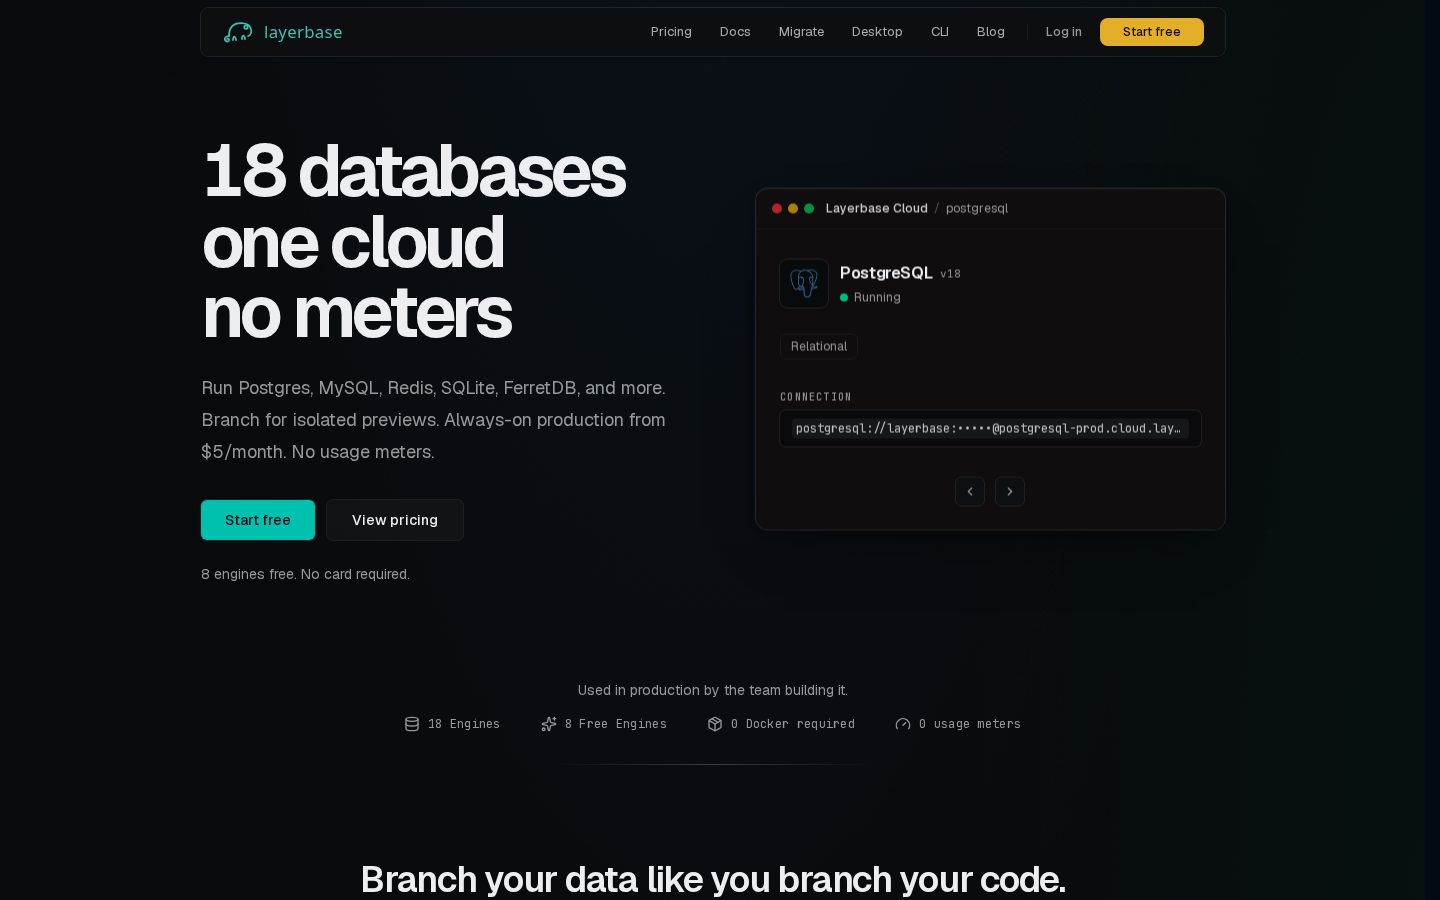Click the green window dot in Layerbase Cloud card
Image resolution: width=1440 pixels, height=900 pixels.
tap(809, 208)
